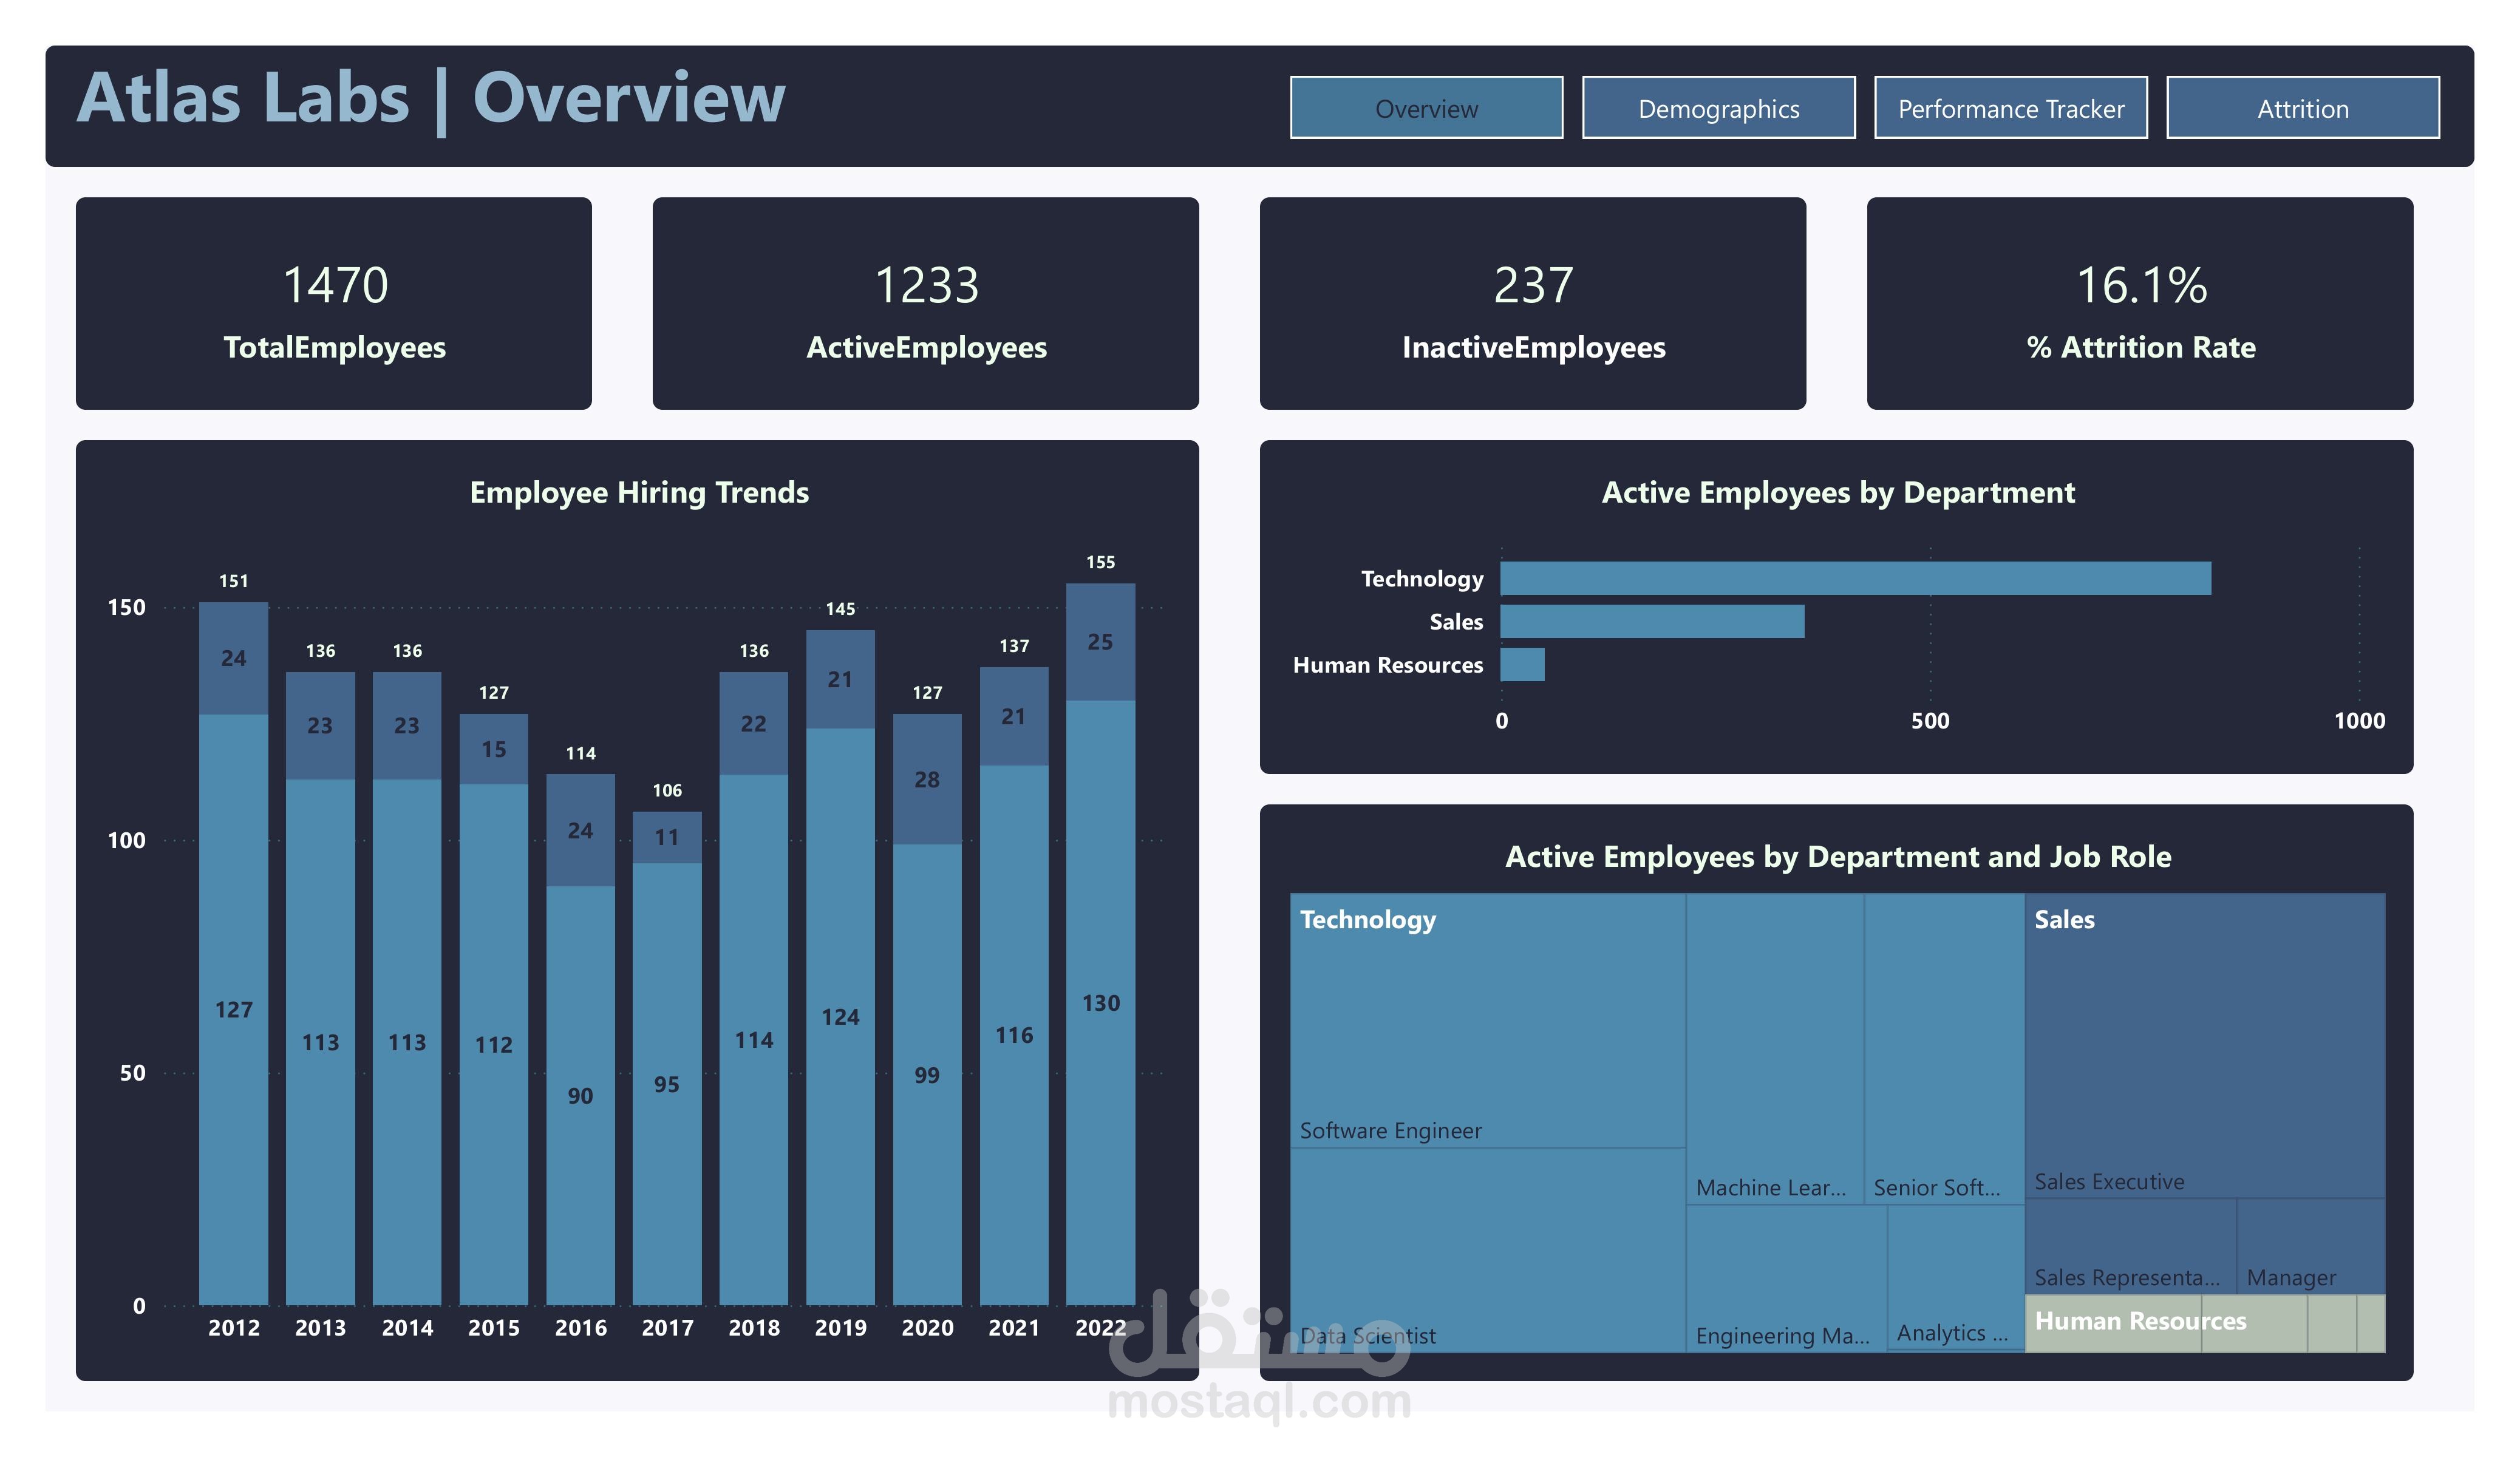Open the Attrition page button
The image size is (2520, 1457).
coord(2302,108)
